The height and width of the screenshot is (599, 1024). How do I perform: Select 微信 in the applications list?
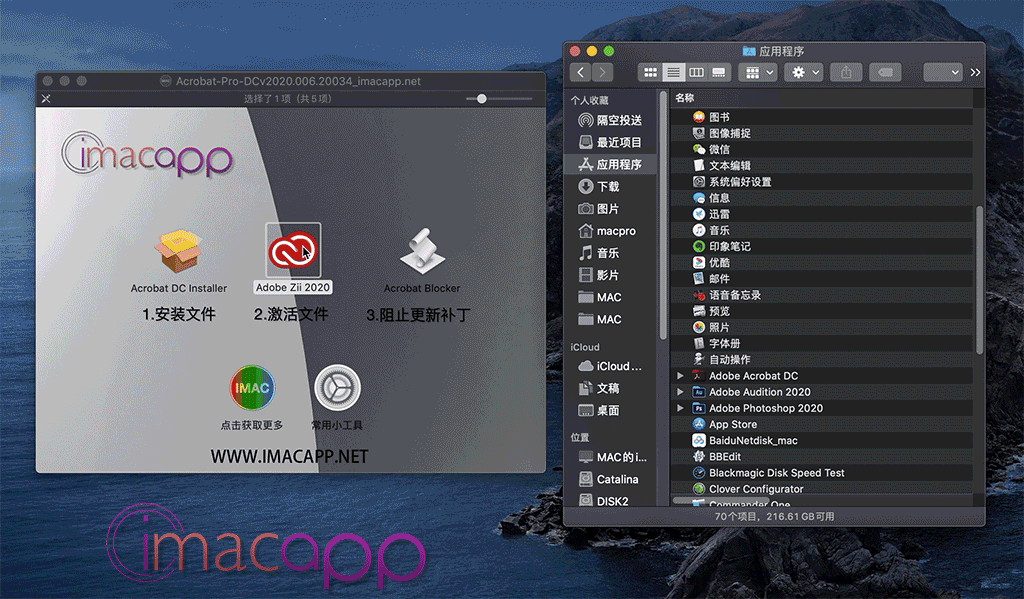pos(822,150)
